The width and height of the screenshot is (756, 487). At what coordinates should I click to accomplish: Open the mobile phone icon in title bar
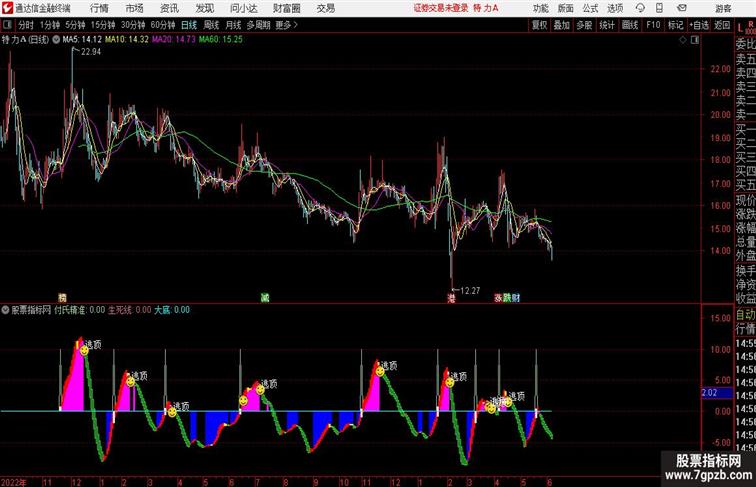pyautogui.click(x=659, y=8)
